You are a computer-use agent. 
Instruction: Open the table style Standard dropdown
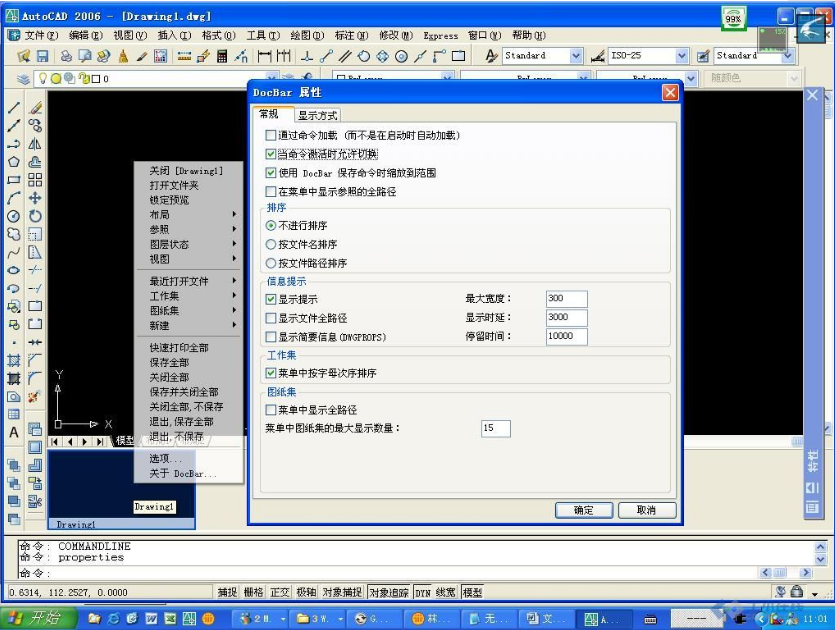789,55
